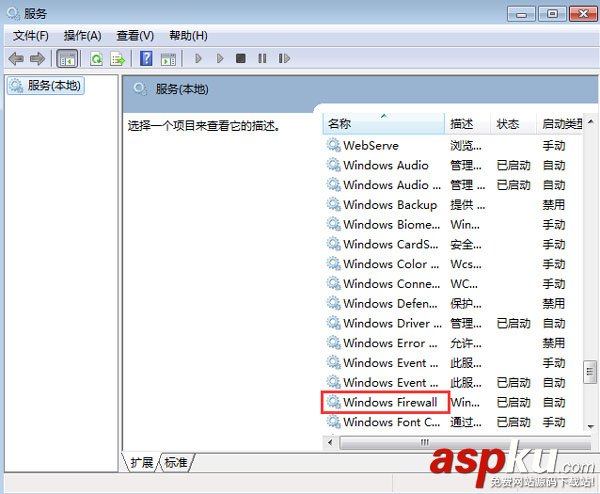The height and width of the screenshot is (494, 600).
Task: Select the Windows Firewall service
Action: click(453, 403)
